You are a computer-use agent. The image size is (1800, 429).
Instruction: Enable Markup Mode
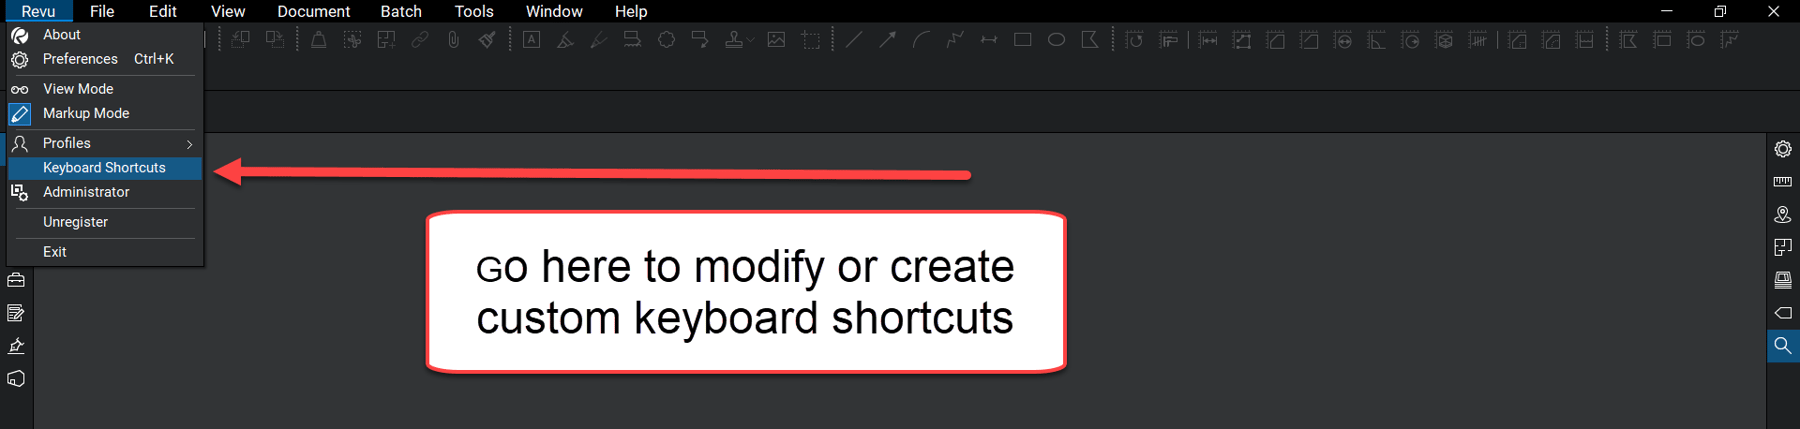point(86,114)
